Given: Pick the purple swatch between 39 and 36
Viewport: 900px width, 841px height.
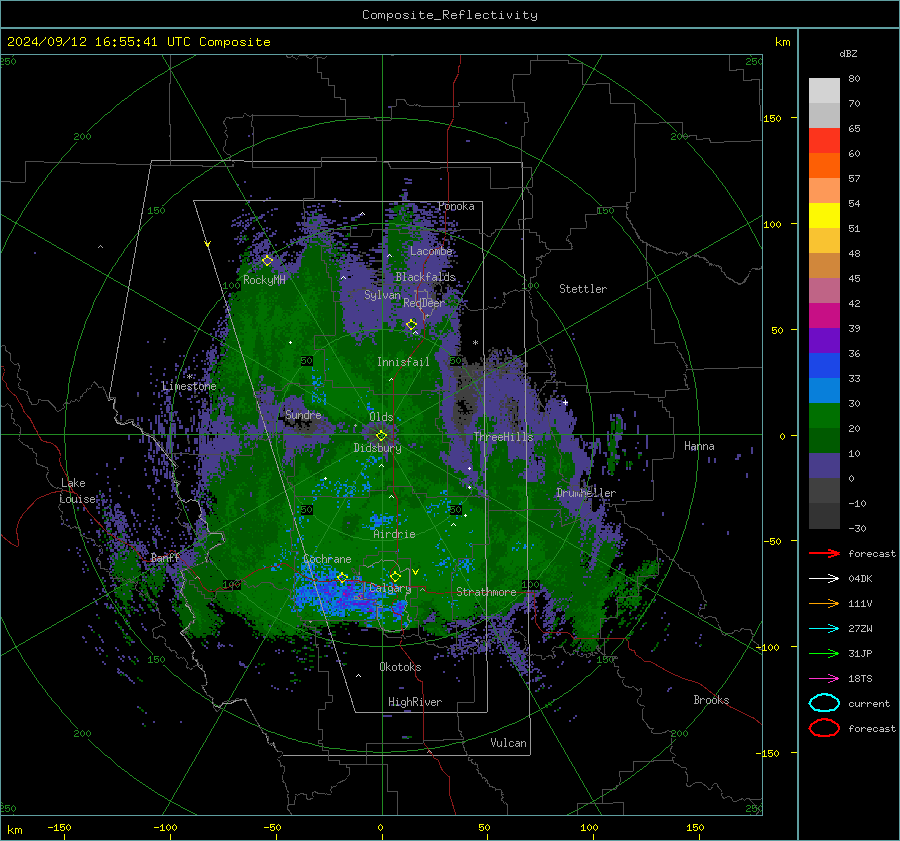Looking at the screenshot, I should click(824, 340).
